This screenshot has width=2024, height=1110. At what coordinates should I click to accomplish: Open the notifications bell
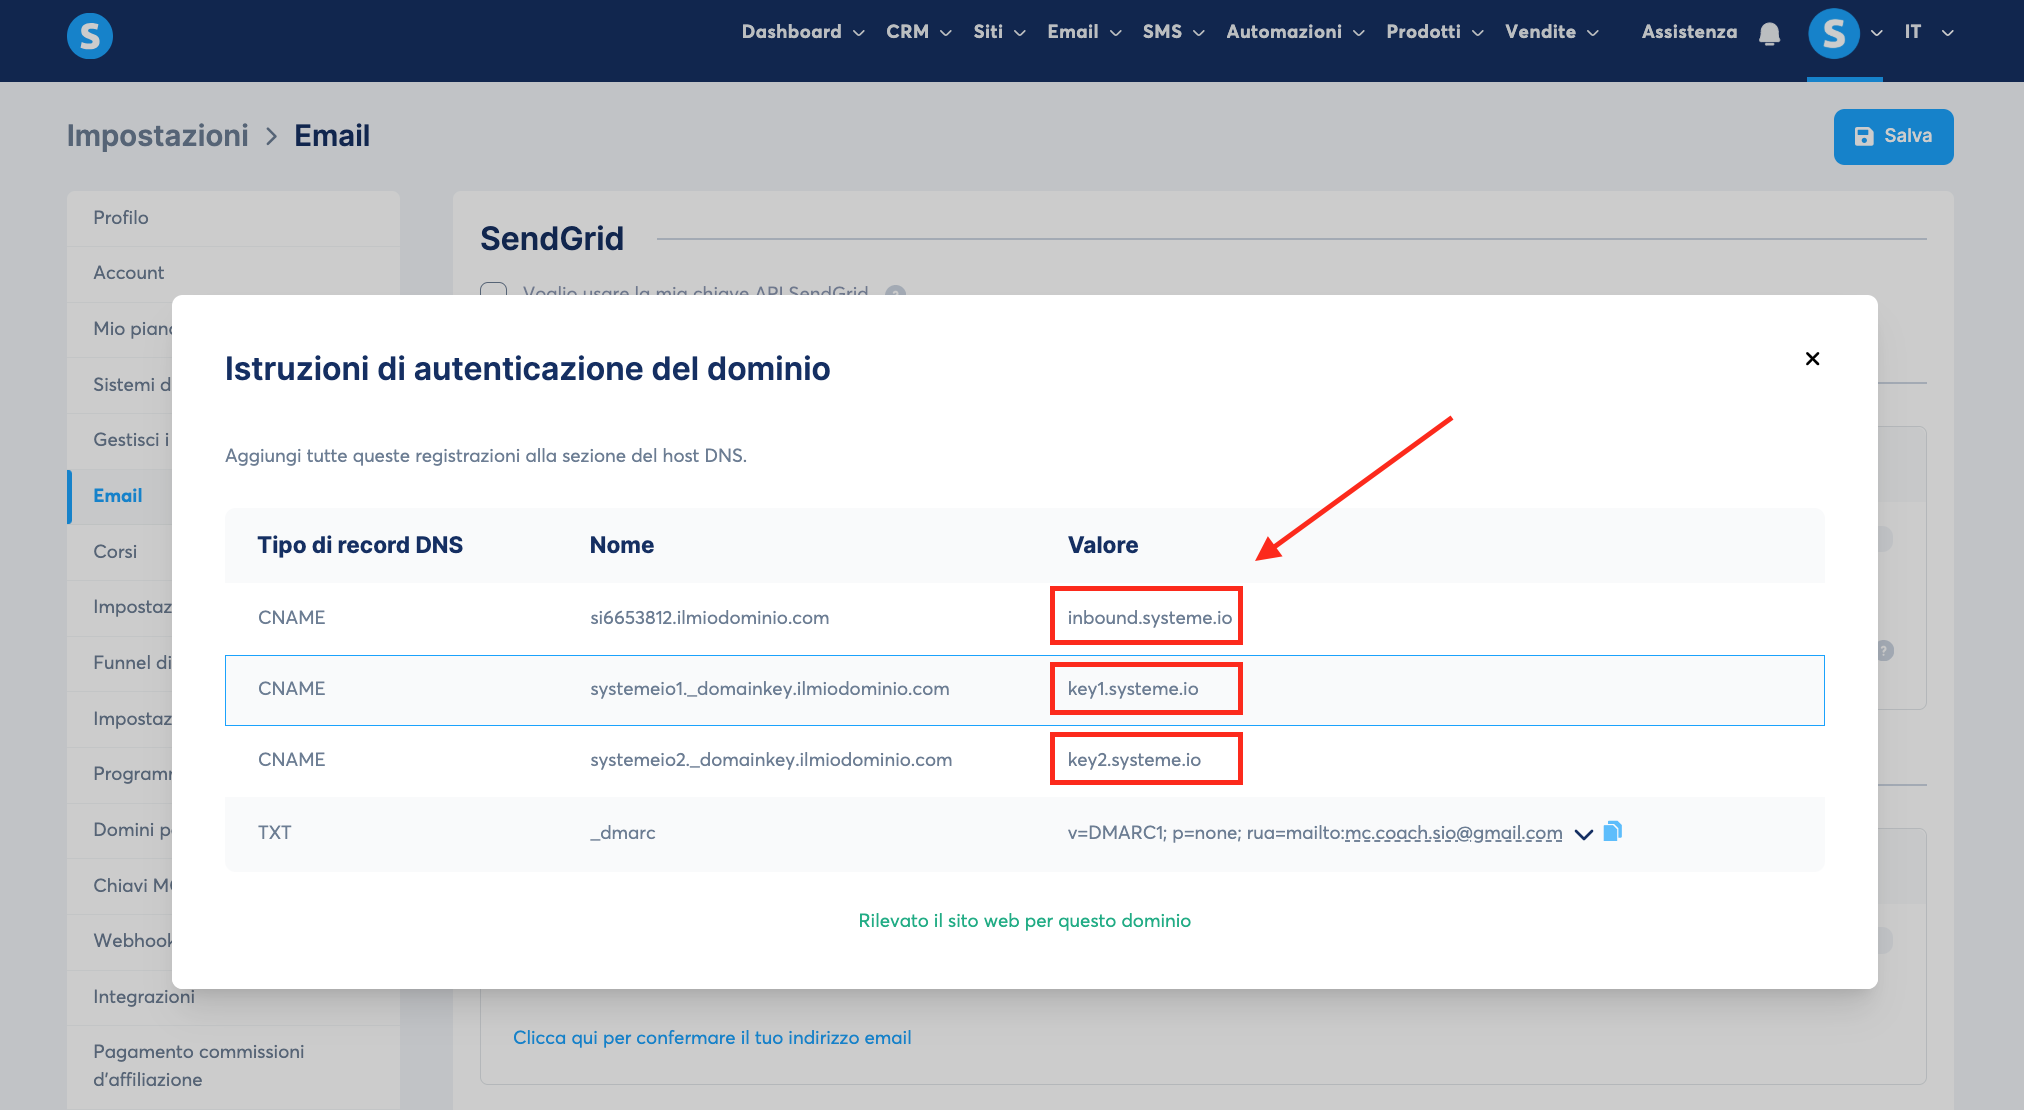(1769, 34)
